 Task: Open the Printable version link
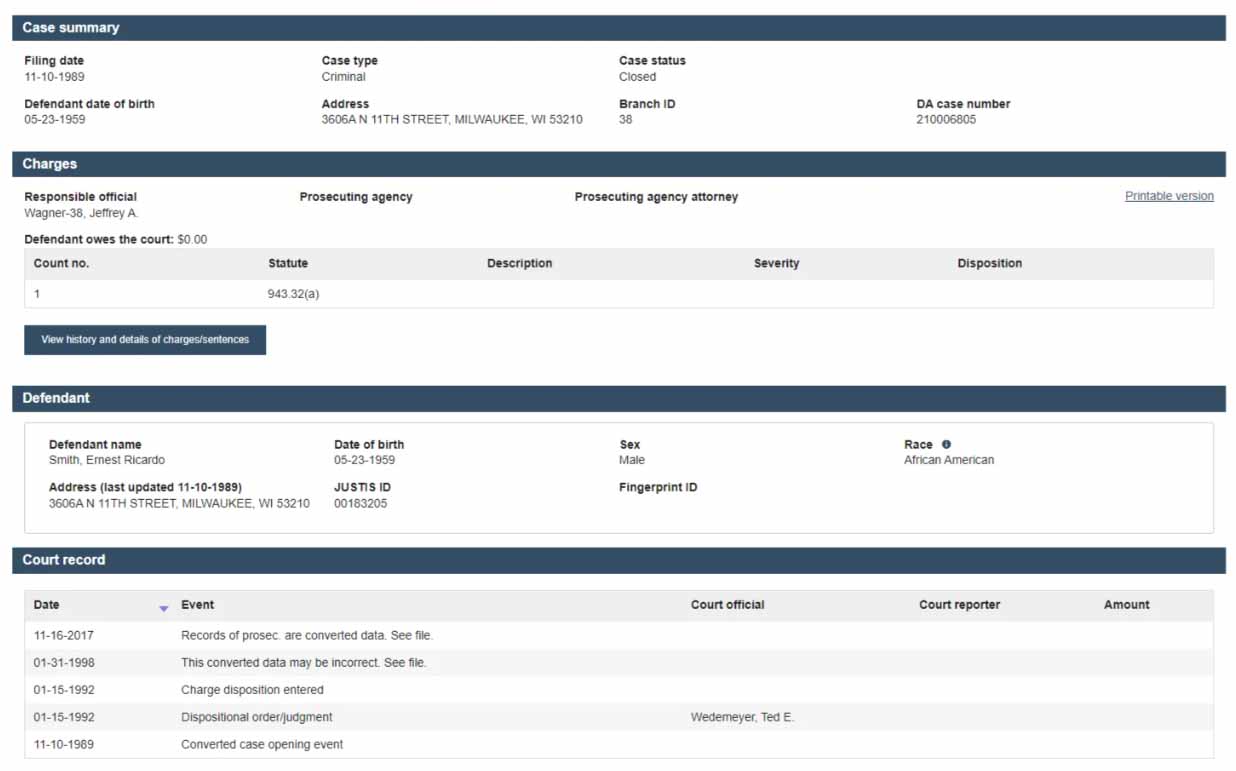pos(1168,196)
